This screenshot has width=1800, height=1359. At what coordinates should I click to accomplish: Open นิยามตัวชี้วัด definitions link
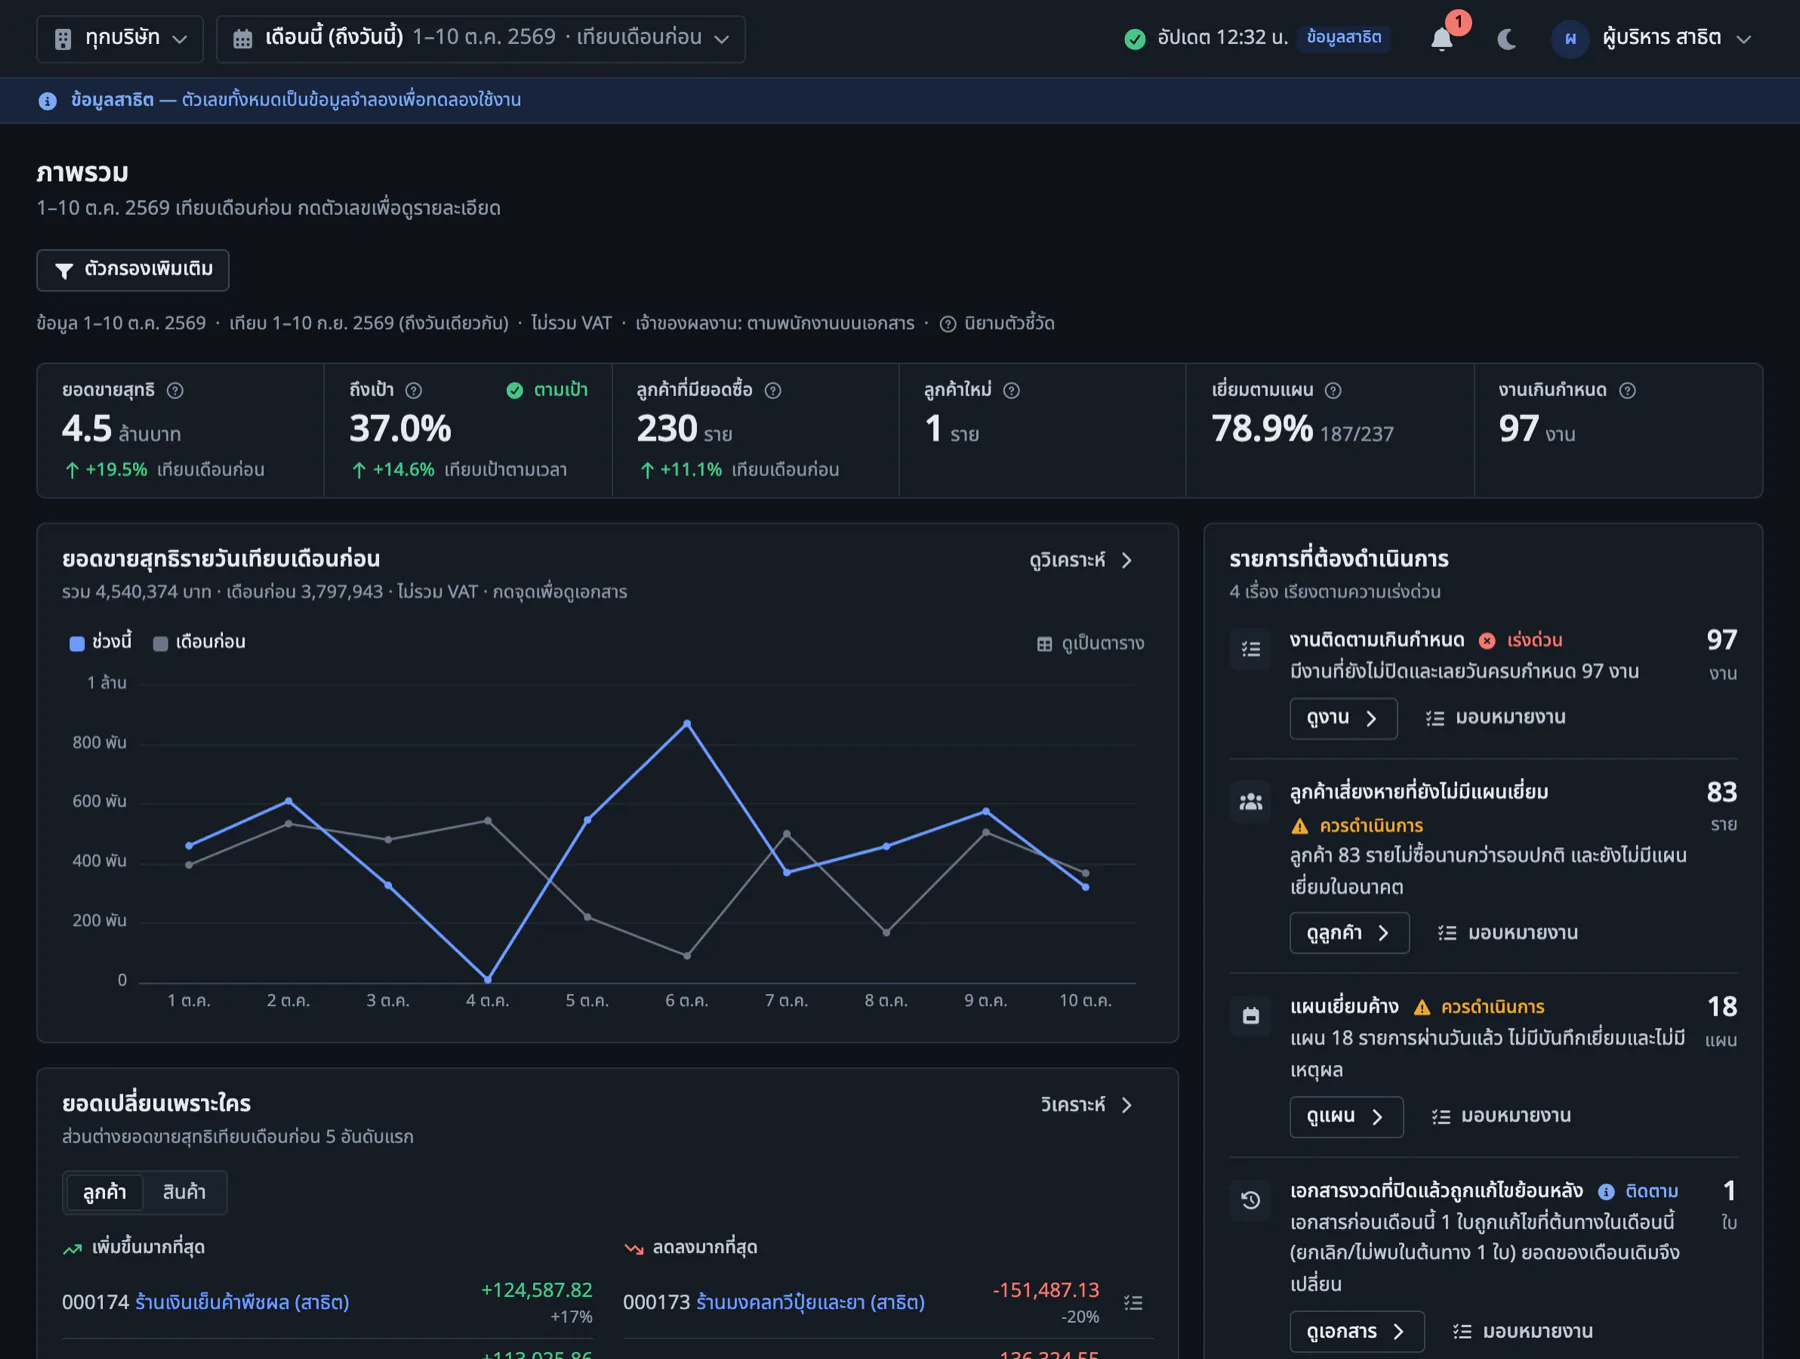(x=997, y=323)
